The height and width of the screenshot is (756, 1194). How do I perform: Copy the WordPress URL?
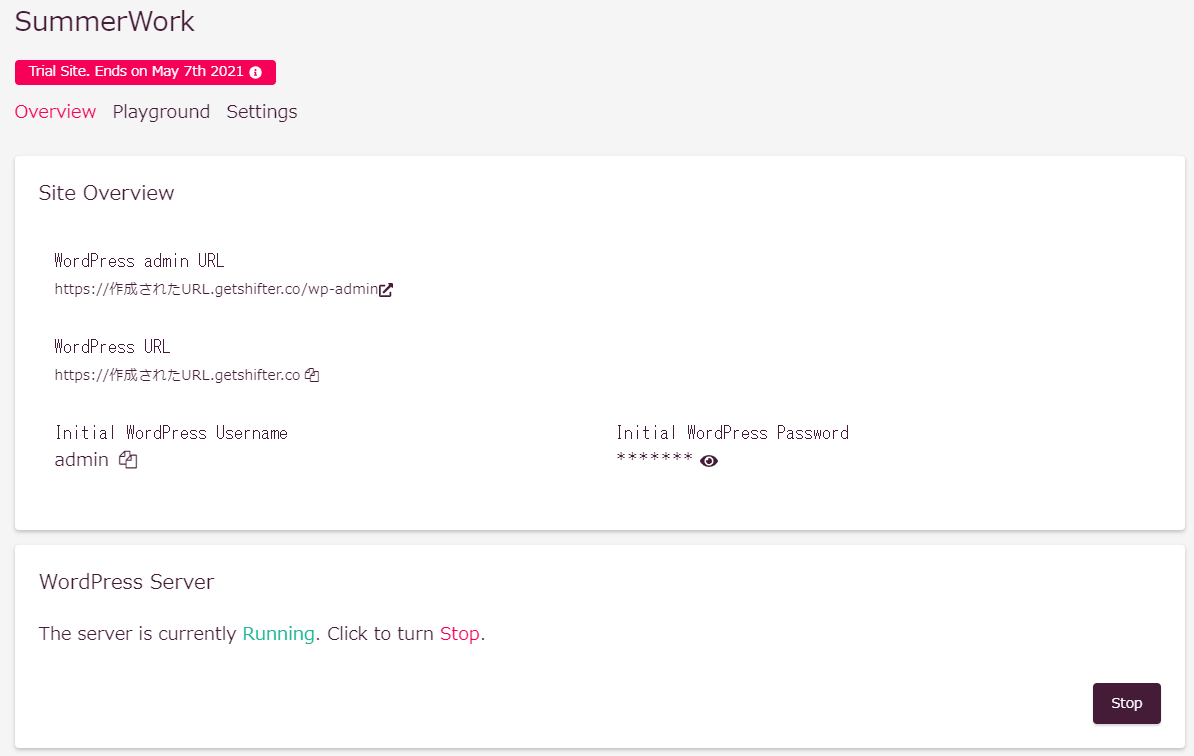[x=312, y=375]
